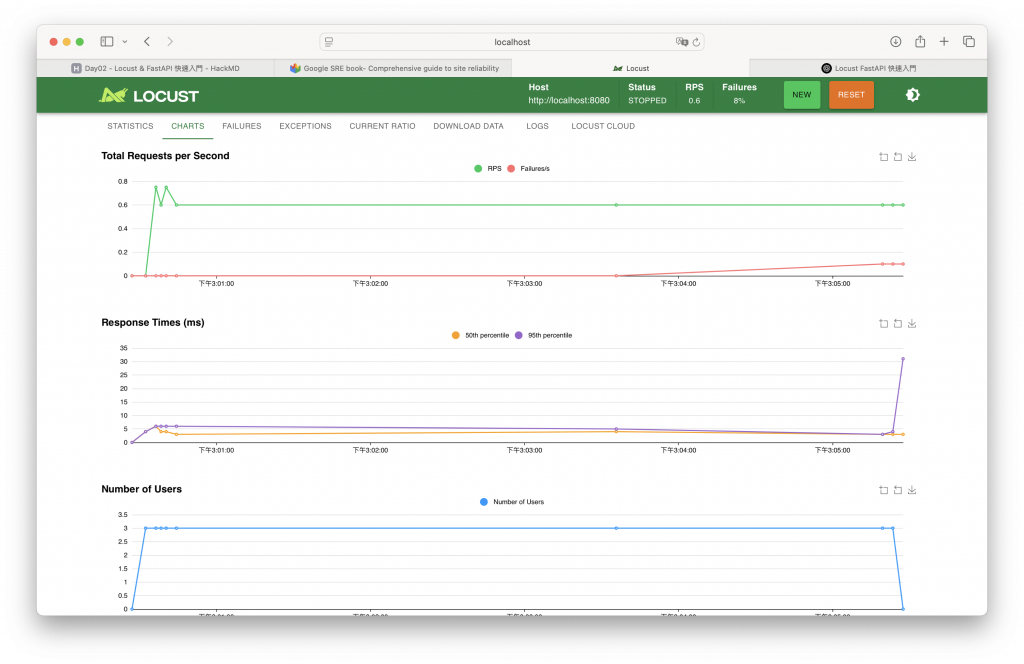Click the Failures 8% value
1024x664 pixels.
(x=739, y=101)
